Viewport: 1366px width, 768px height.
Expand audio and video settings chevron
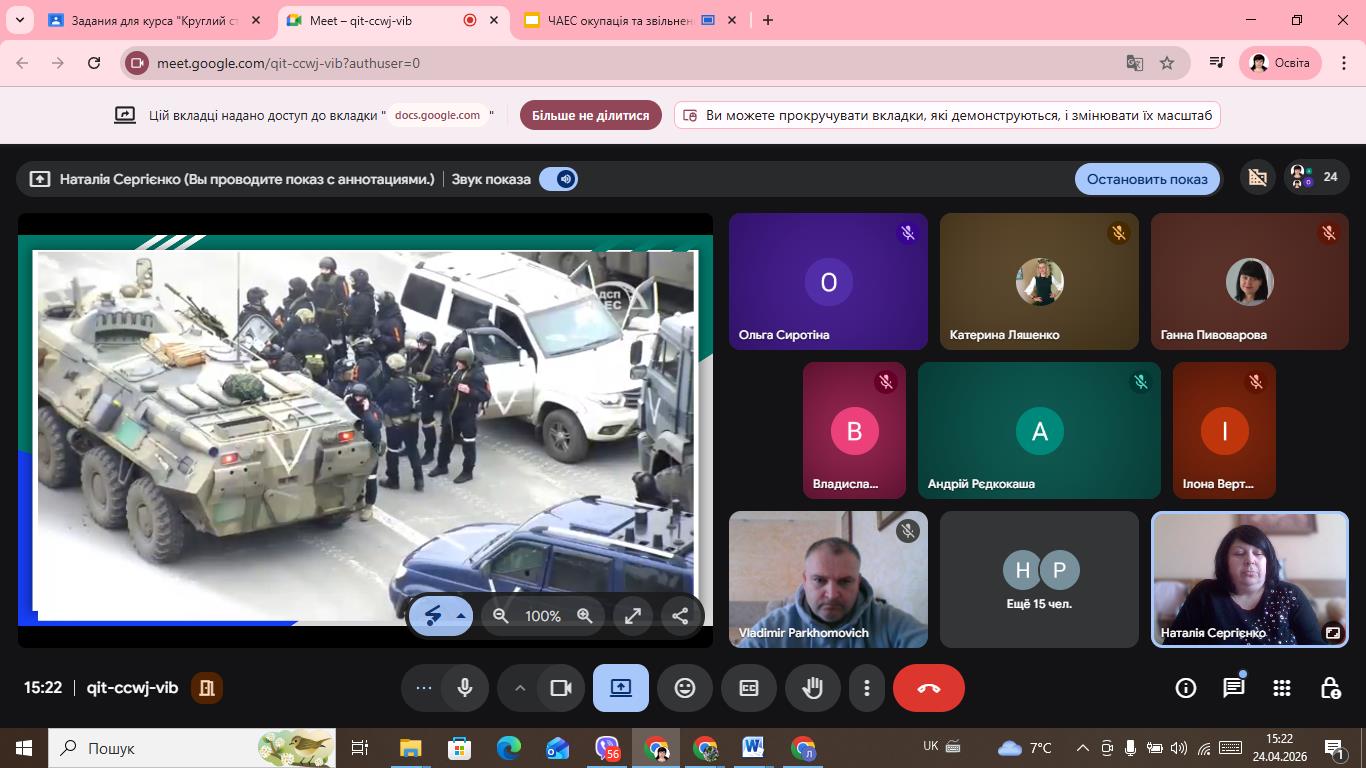[519, 688]
